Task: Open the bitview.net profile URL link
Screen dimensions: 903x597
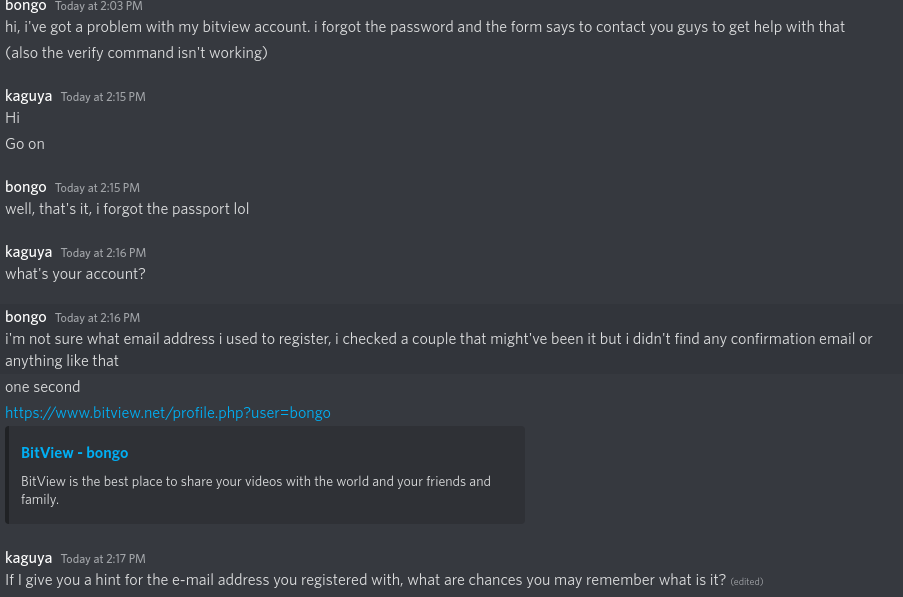Action: [167, 413]
